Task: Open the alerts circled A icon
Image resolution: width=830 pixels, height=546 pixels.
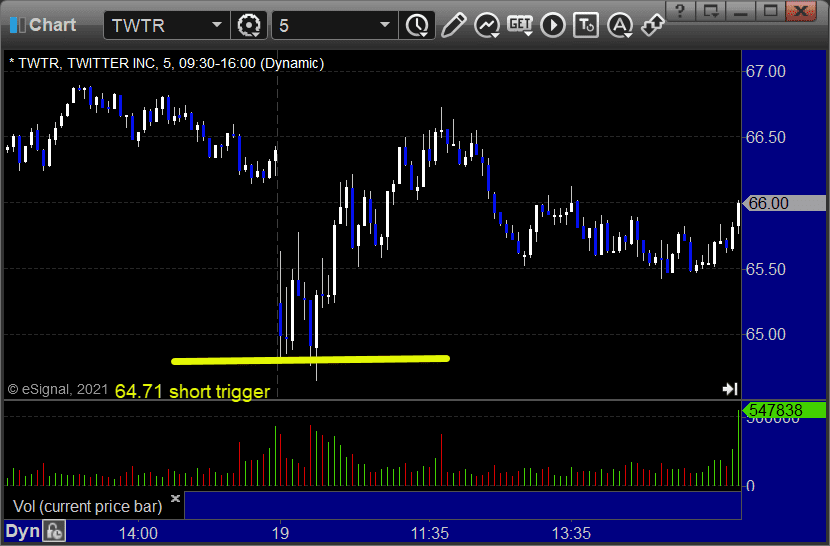Action: pyautogui.click(x=619, y=25)
